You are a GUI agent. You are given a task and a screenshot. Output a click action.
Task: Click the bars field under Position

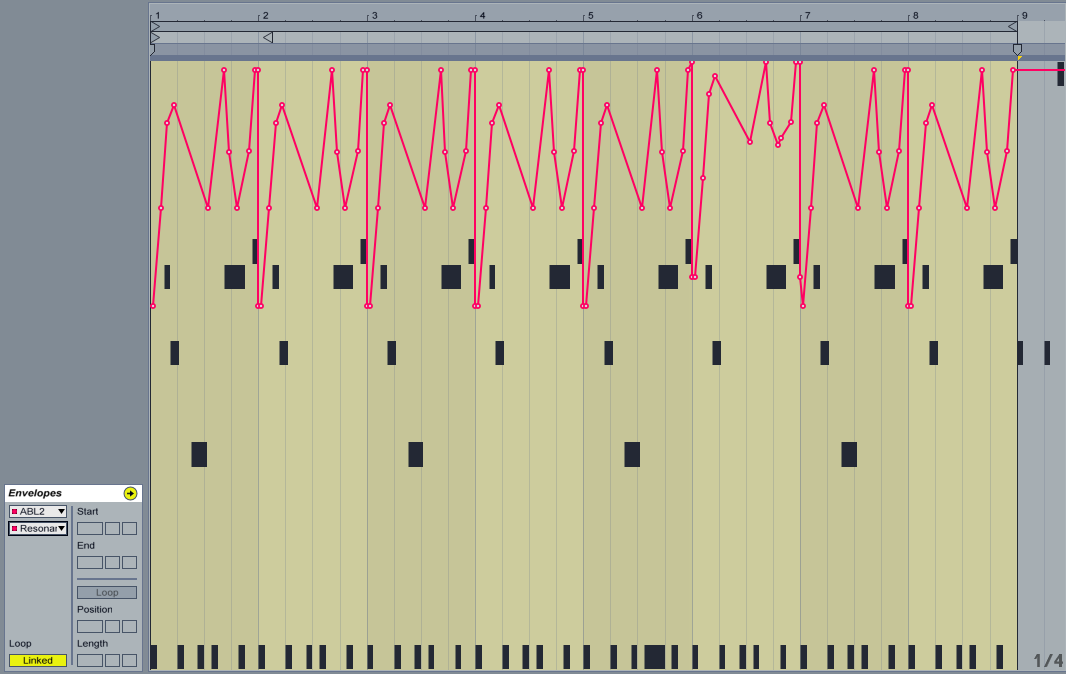pos(90,626)
